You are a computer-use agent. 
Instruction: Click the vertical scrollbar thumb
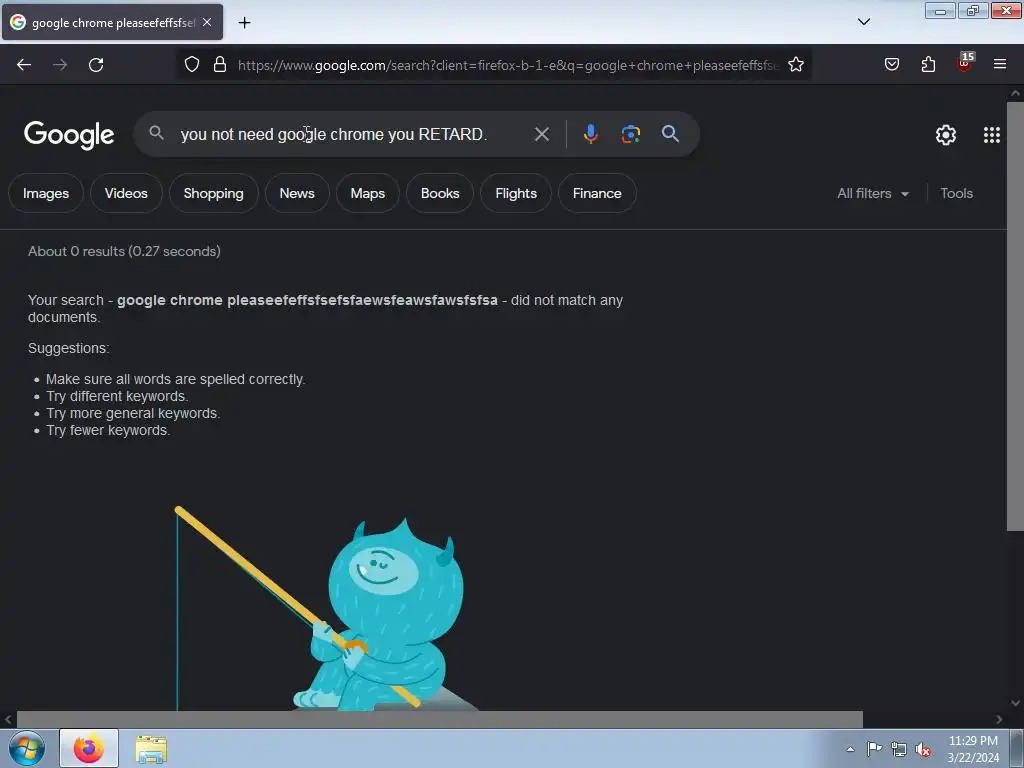pyautogui.click(x=1015, y=316)
